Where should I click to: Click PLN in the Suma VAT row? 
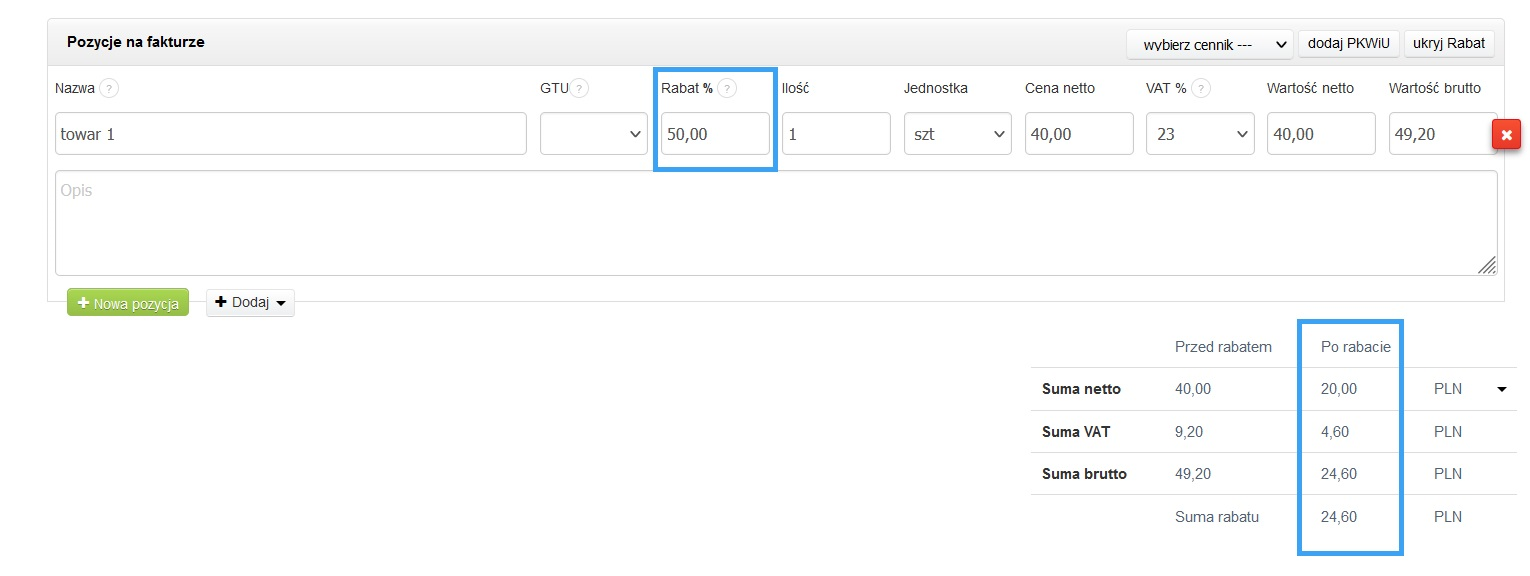tap(1448, 432)
